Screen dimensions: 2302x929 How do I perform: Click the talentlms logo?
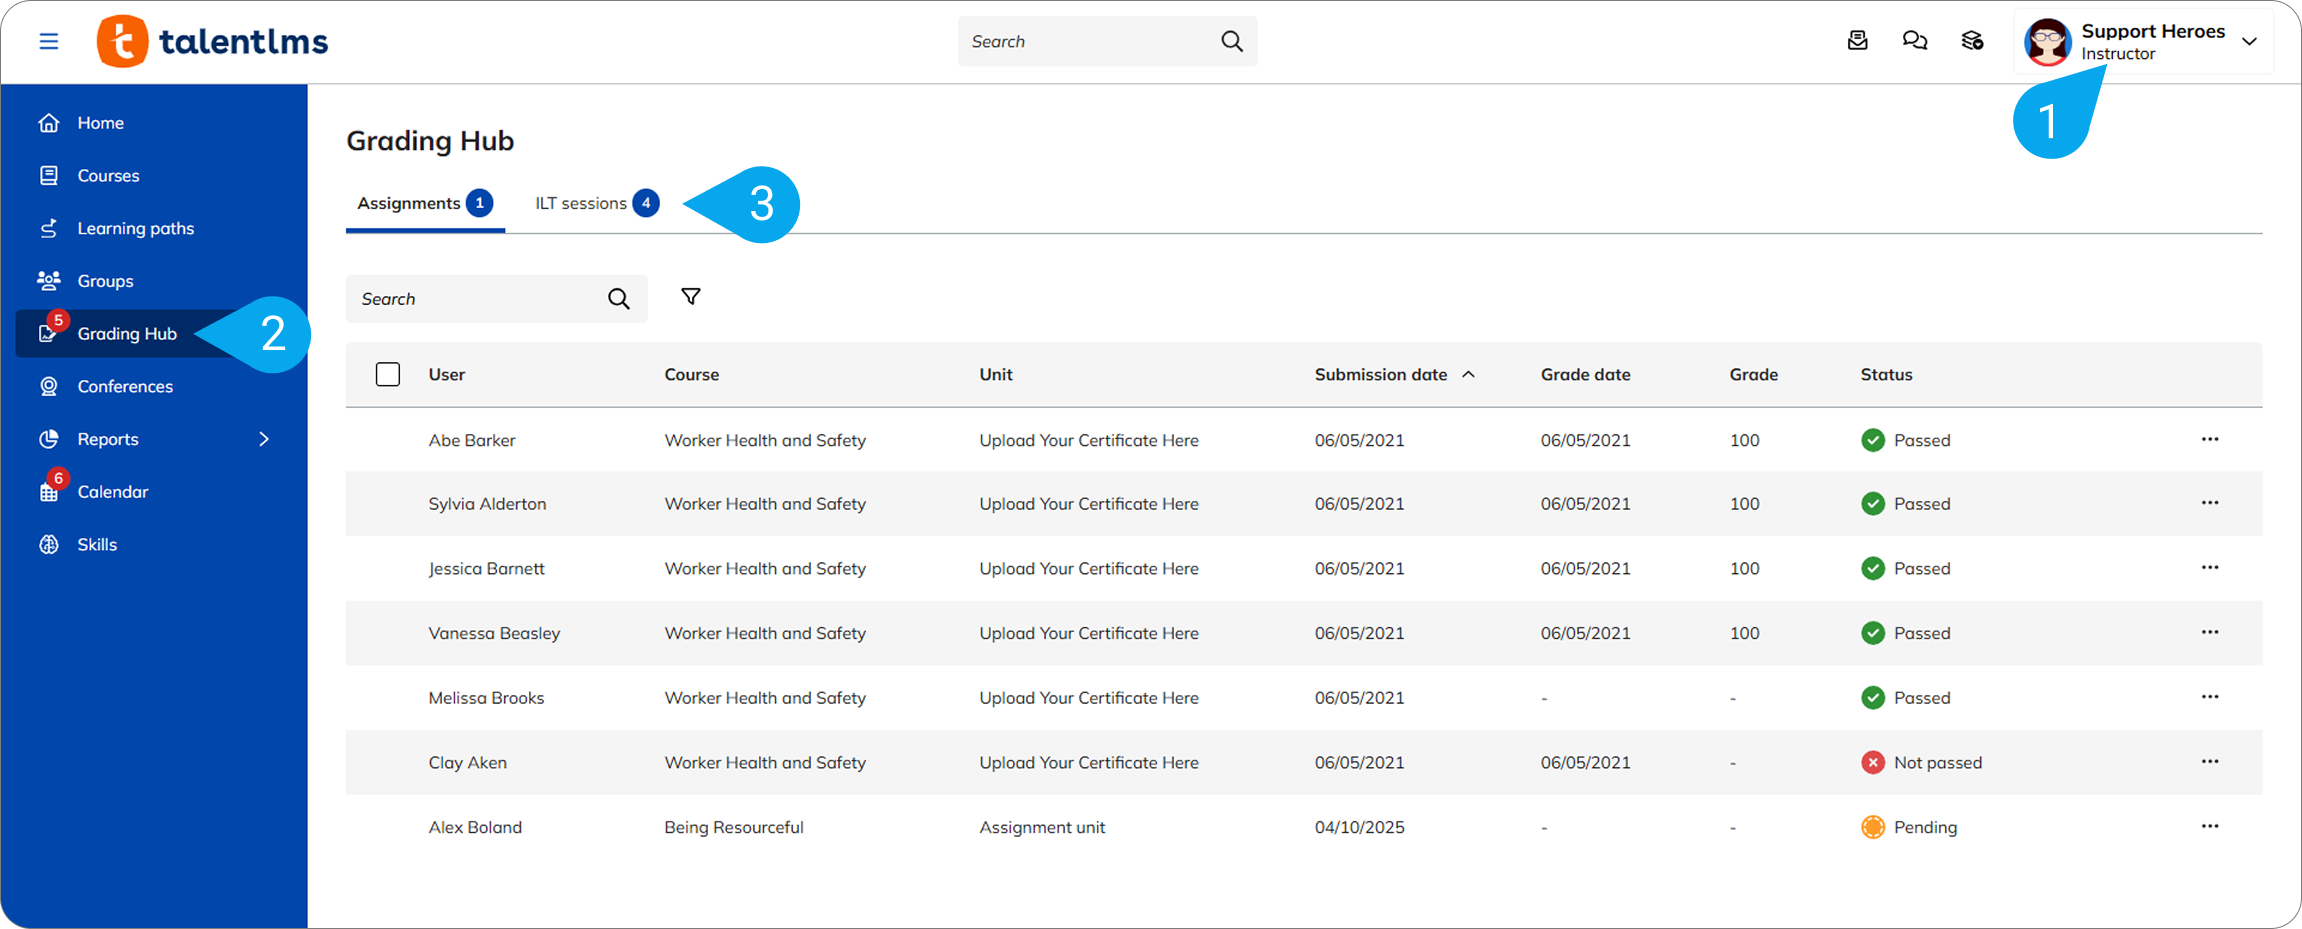(212, 41)
